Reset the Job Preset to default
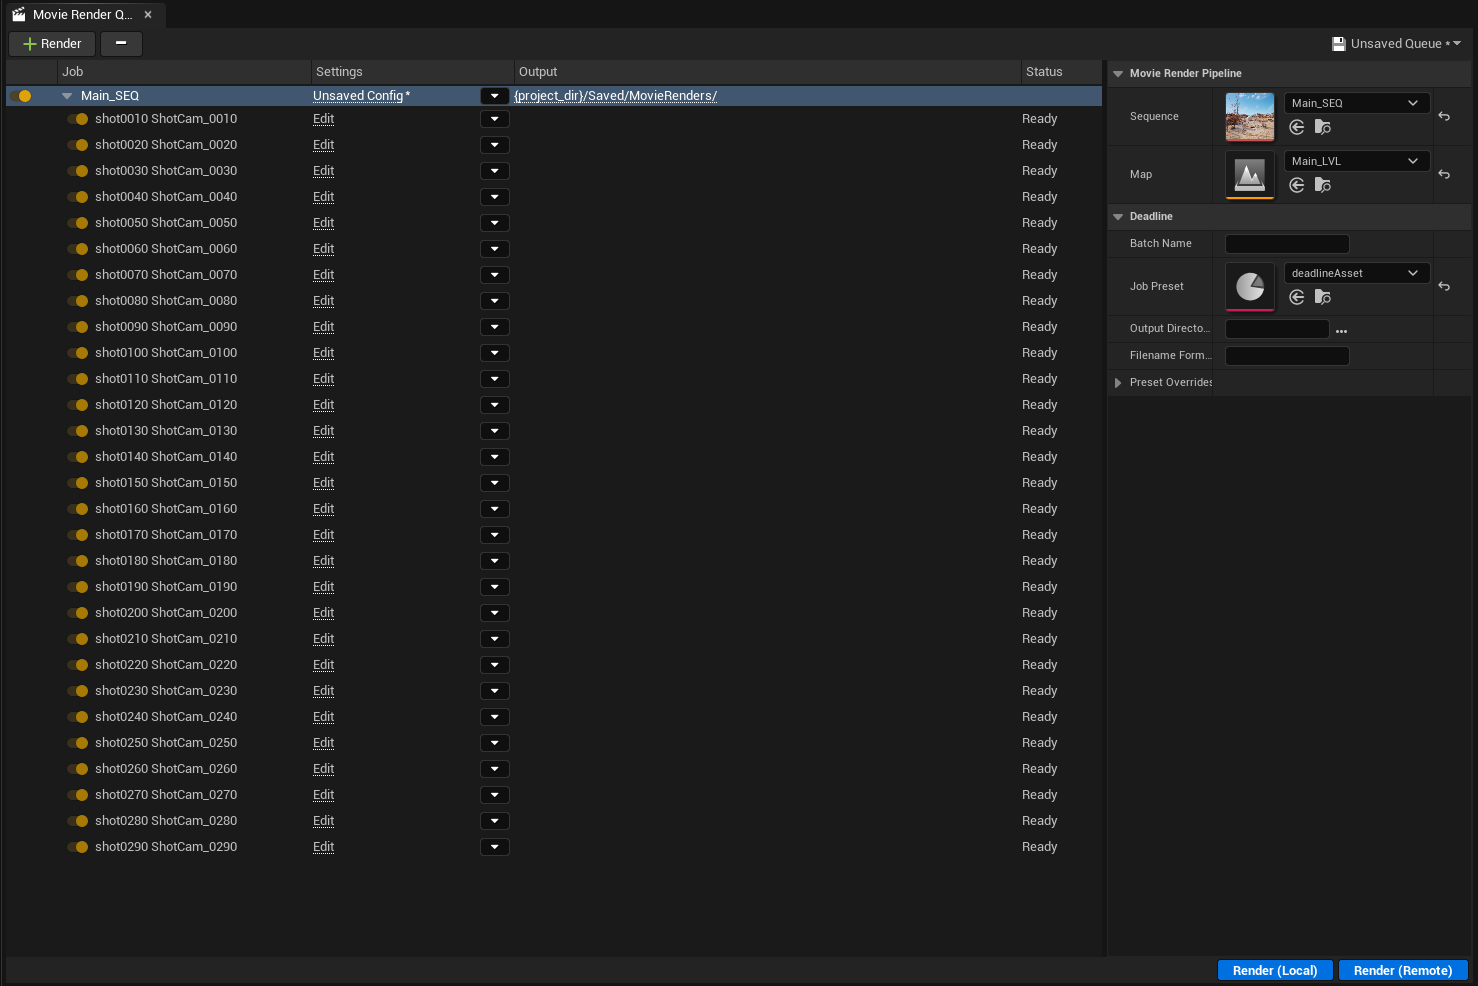The width and height of the screenshot is (1478, 986). 1444,287
